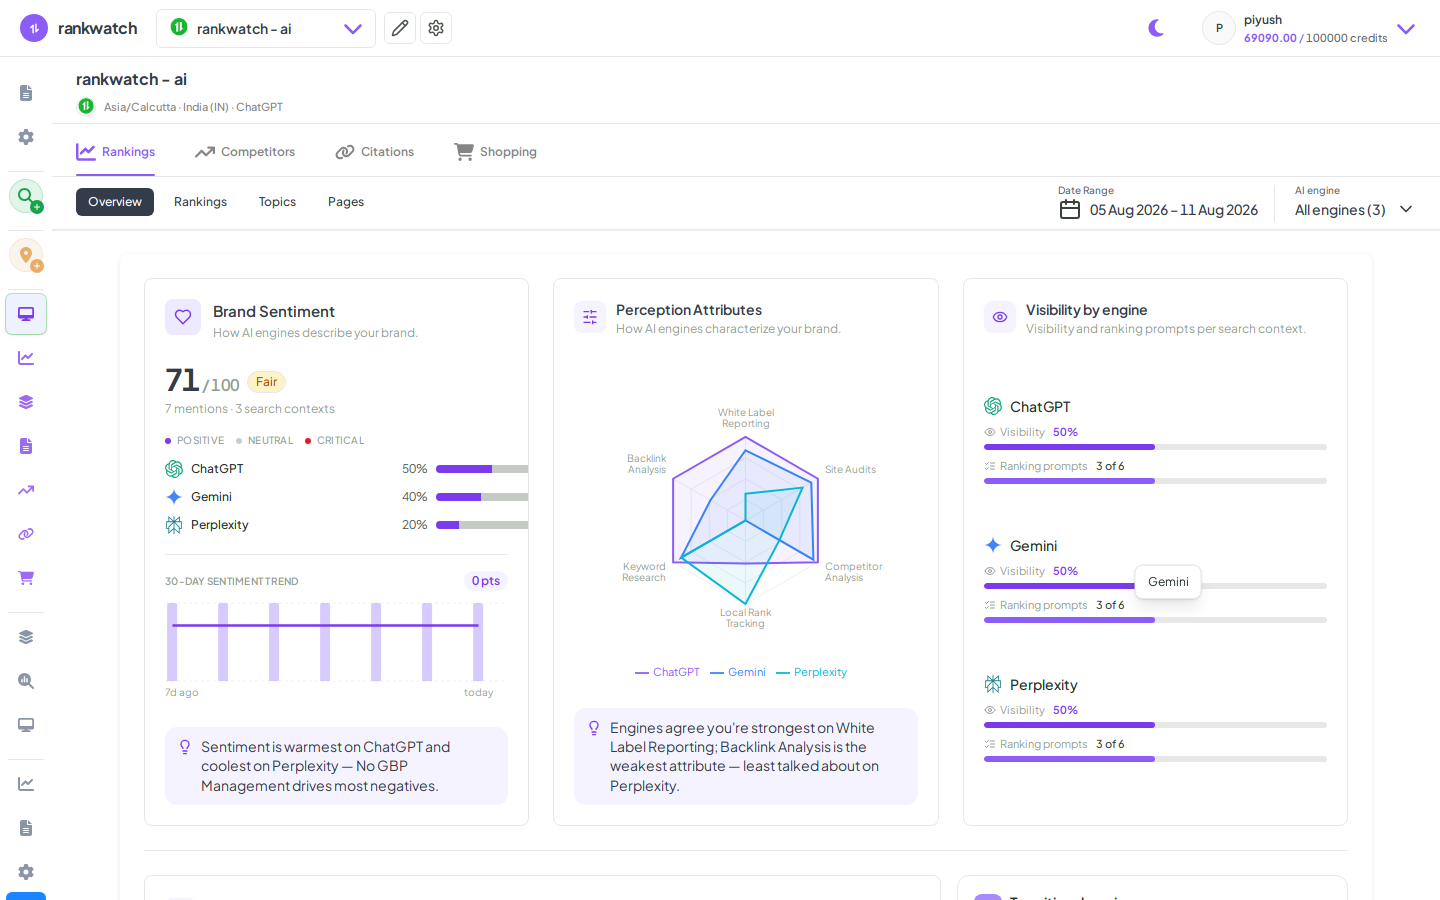This screenshot has width=1440, height=900.
Task: Switch to the Competitors tab
Action: click(245, 152)
